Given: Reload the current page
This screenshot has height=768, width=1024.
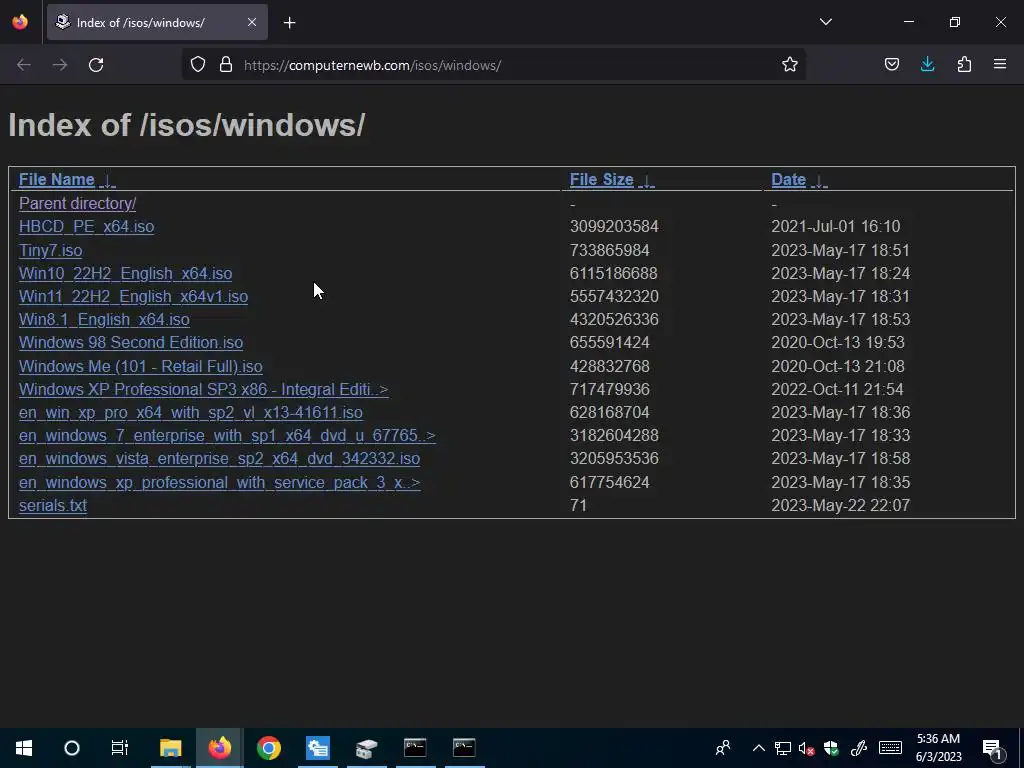Looking at the screenshot, I should click(96, 65).
